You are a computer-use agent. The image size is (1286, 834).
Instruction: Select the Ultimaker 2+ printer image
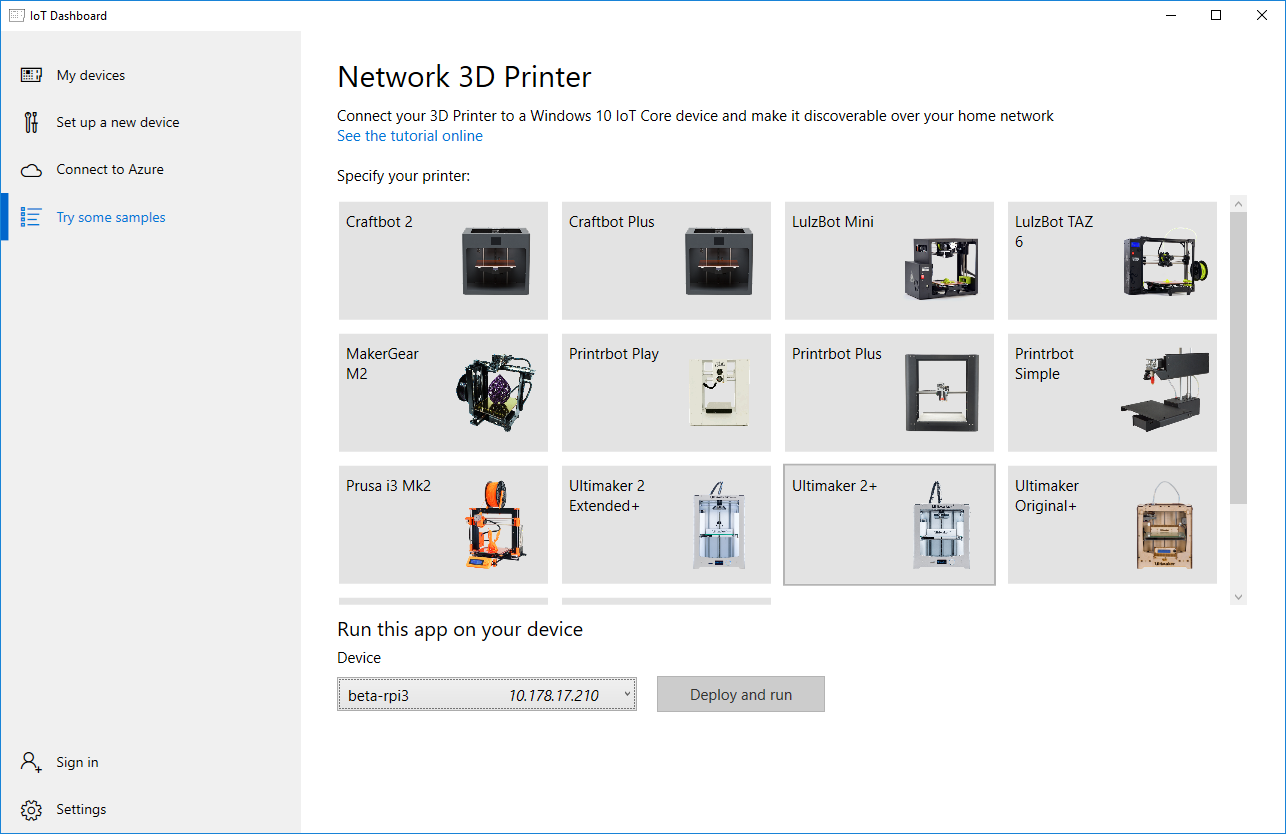[x=941, y=526]
